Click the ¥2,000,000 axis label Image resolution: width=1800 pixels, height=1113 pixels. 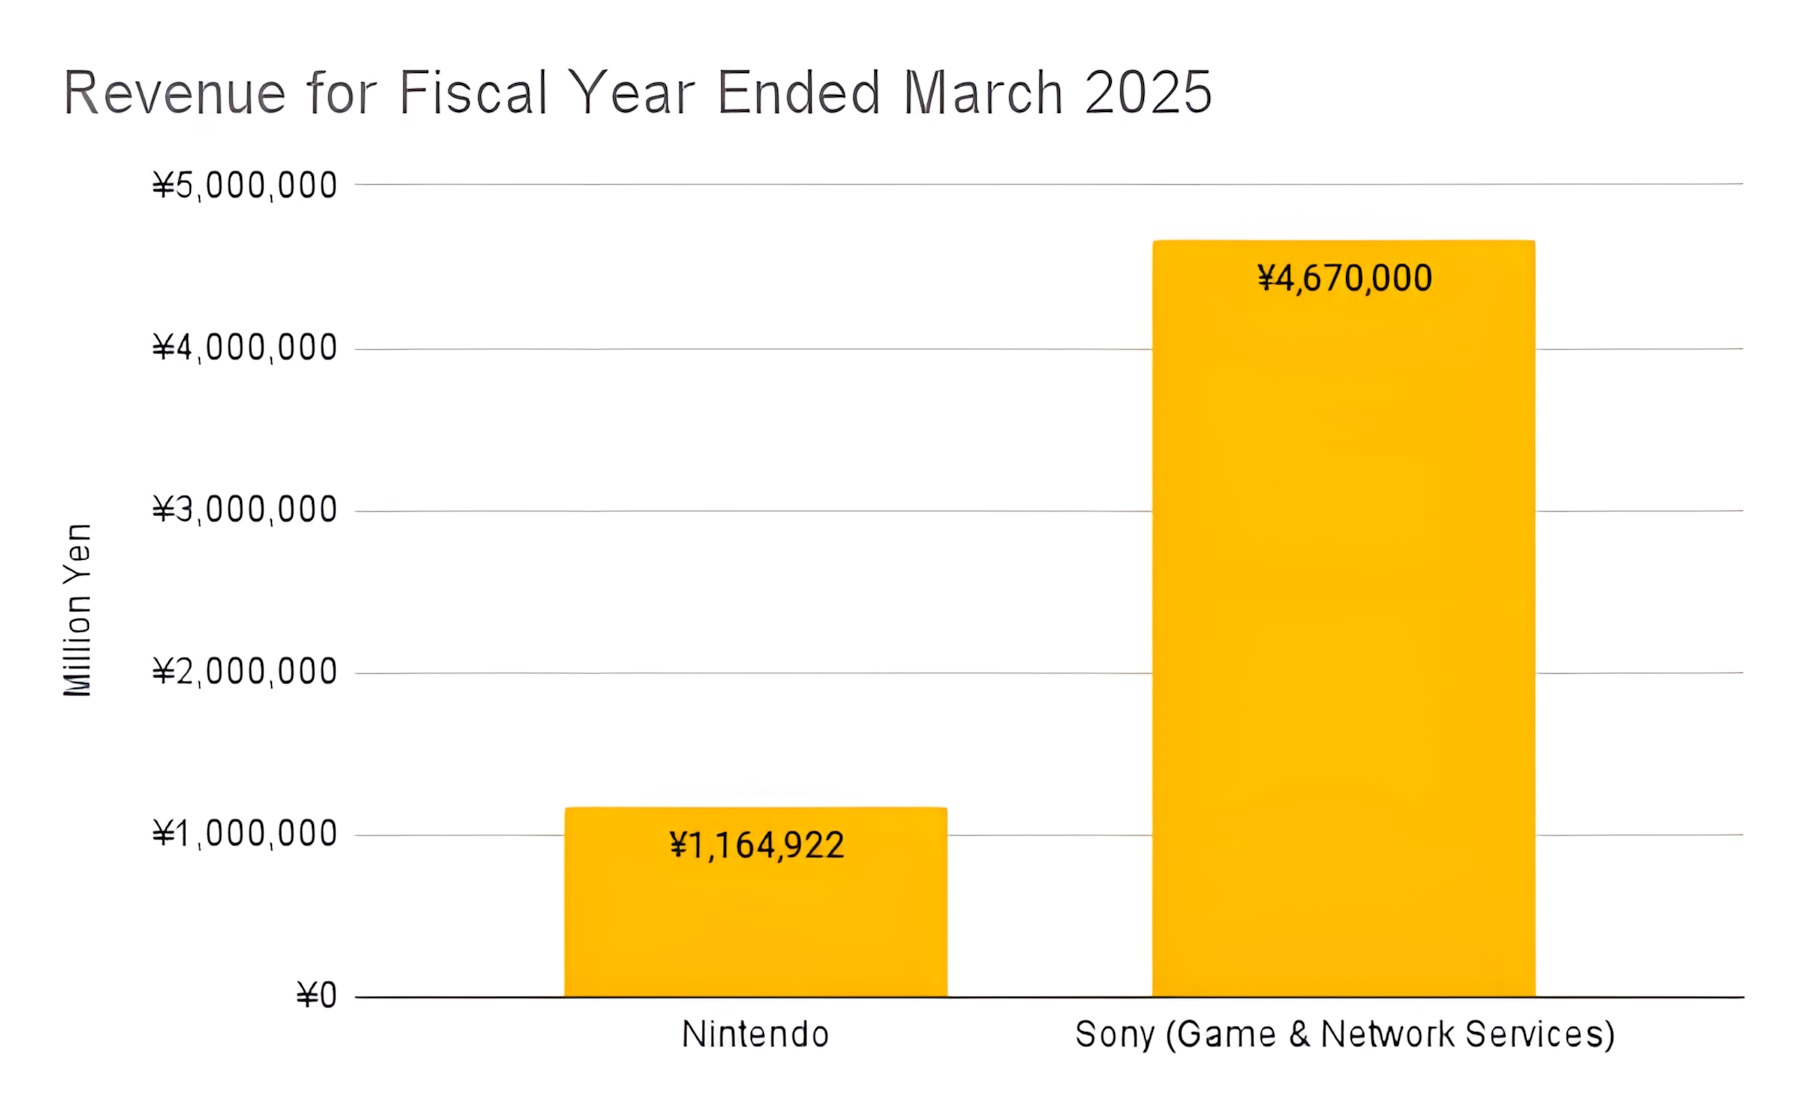tap(245, 672)
